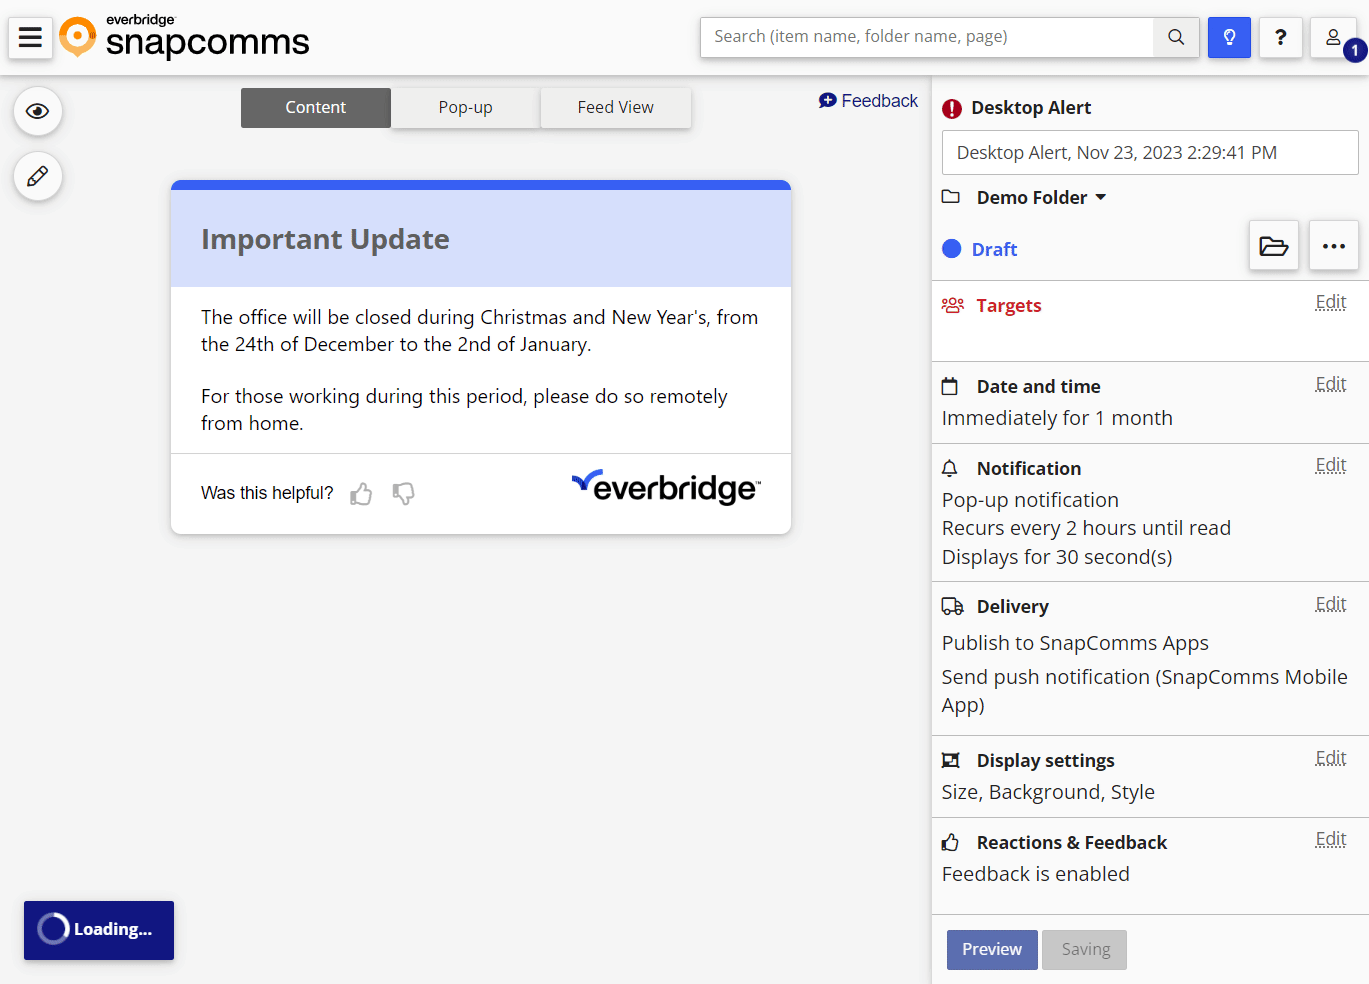
Task: Open the ellipsis more actions menu
Action: point(1333,245)
